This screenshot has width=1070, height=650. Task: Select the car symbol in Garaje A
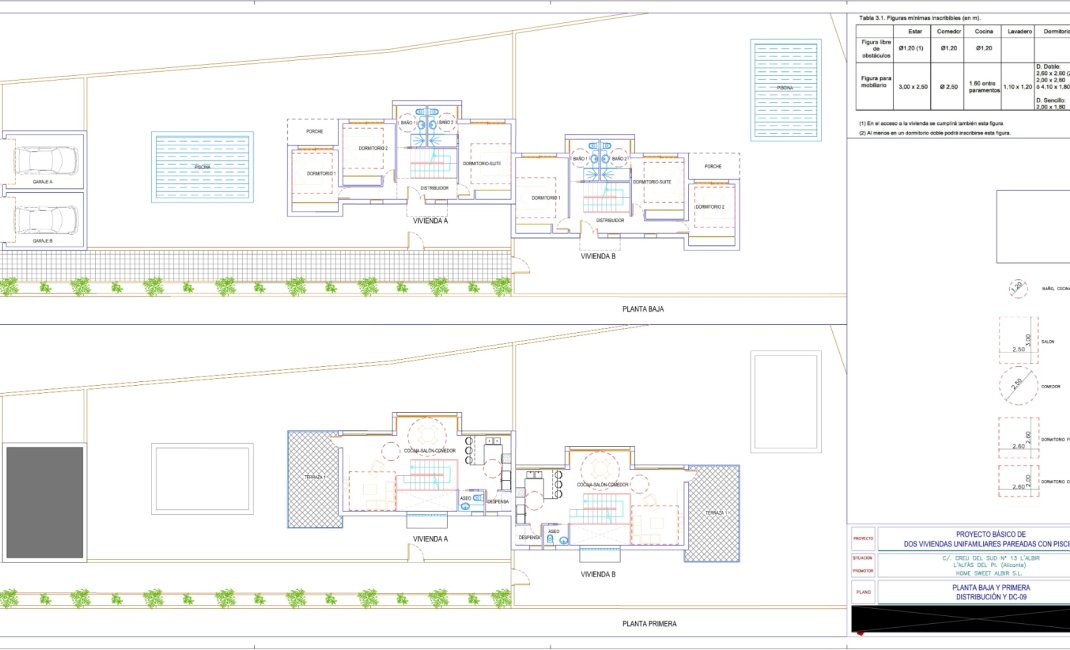(46, 160)
